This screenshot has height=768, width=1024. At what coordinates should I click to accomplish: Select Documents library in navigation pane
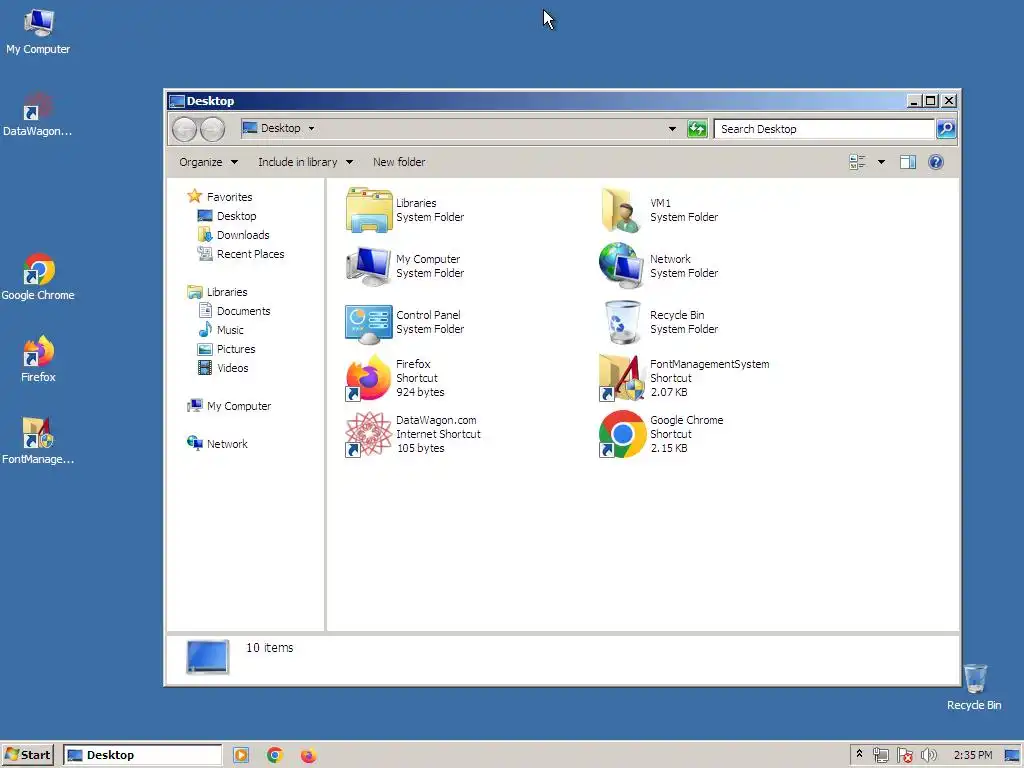pyautogui.click(x=234, y=311)
